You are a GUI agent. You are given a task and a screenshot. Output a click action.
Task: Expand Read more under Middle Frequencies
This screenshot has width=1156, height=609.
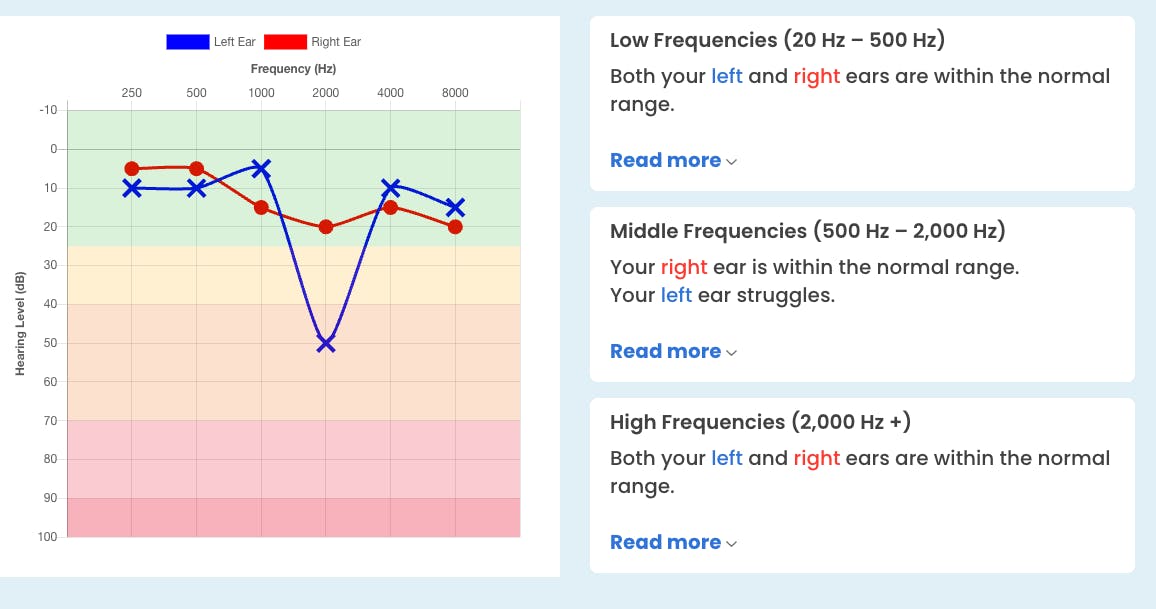click(x=673, y=351)
